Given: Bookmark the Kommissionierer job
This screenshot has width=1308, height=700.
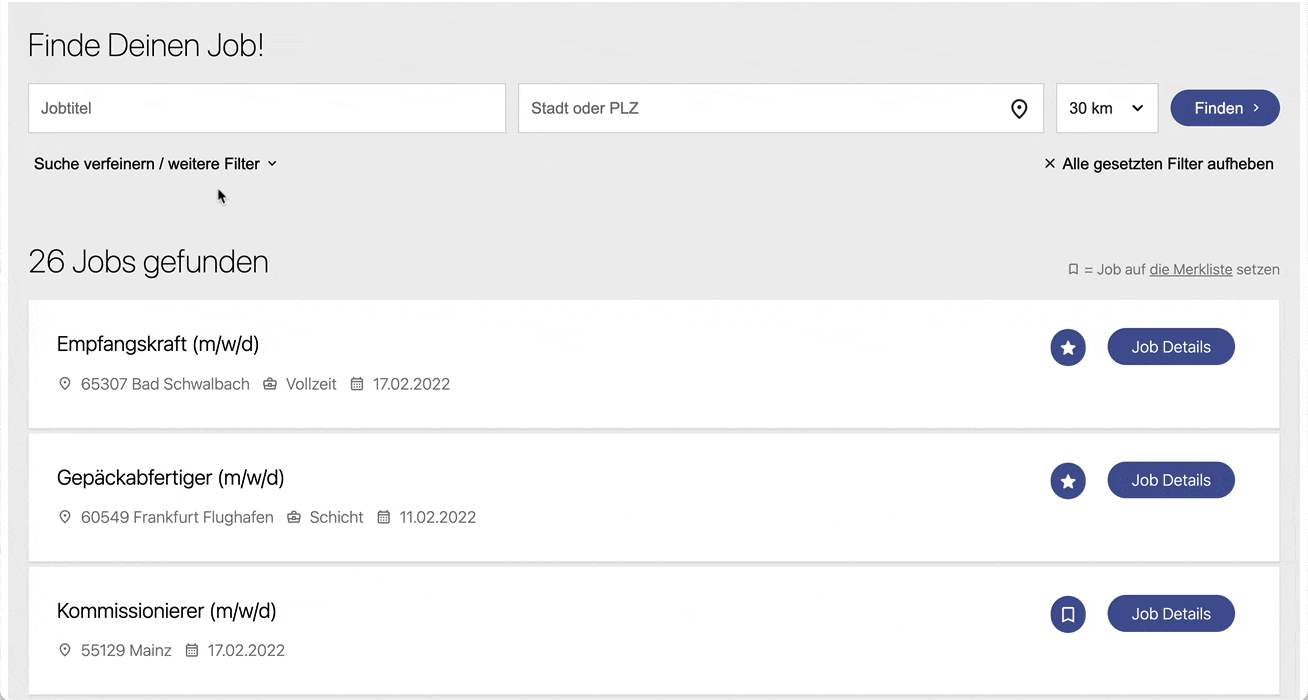Looking at the screenshot, I should (1068, 614).
